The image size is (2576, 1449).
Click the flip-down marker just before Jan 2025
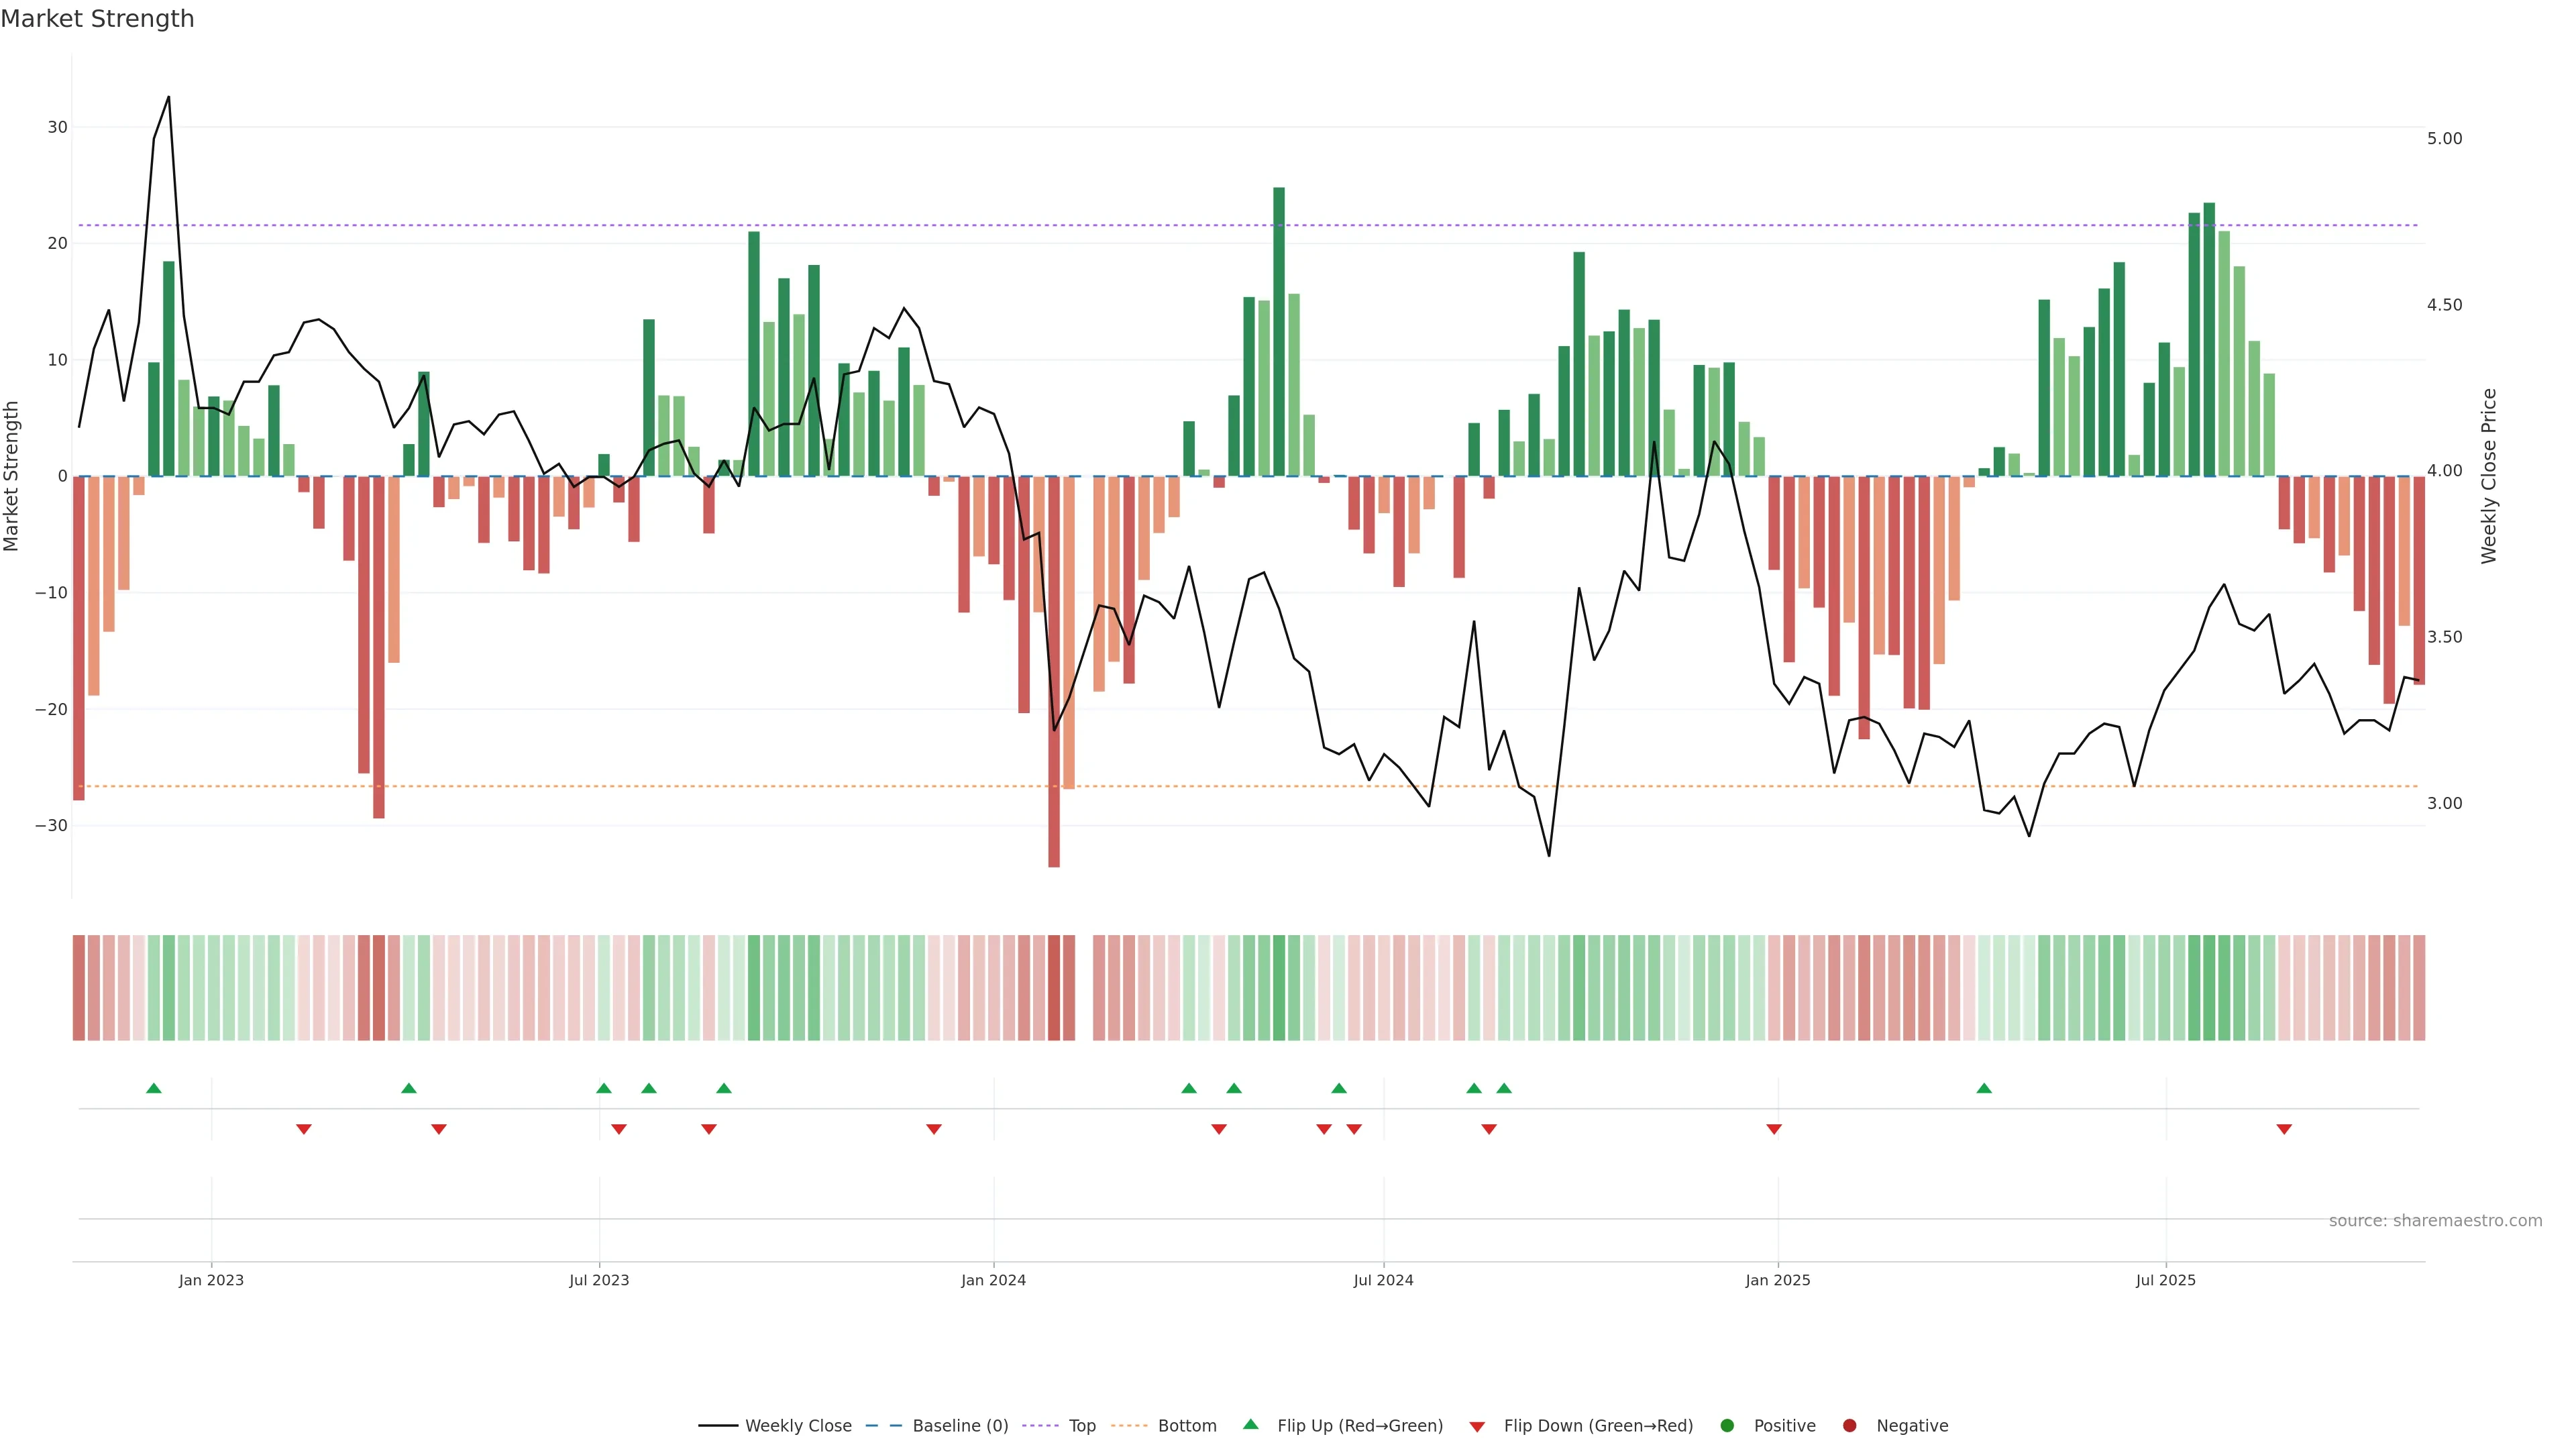(1774, 1129)
